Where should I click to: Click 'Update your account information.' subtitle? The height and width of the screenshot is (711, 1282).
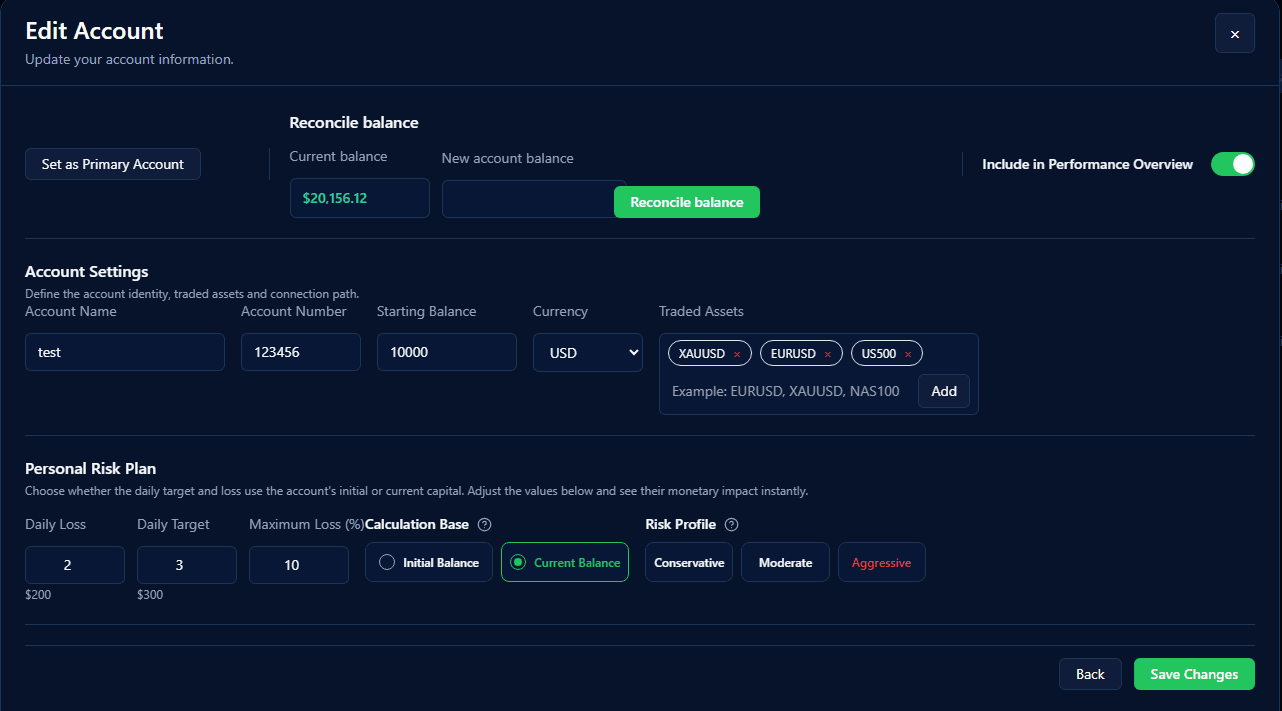pos(129,59)
